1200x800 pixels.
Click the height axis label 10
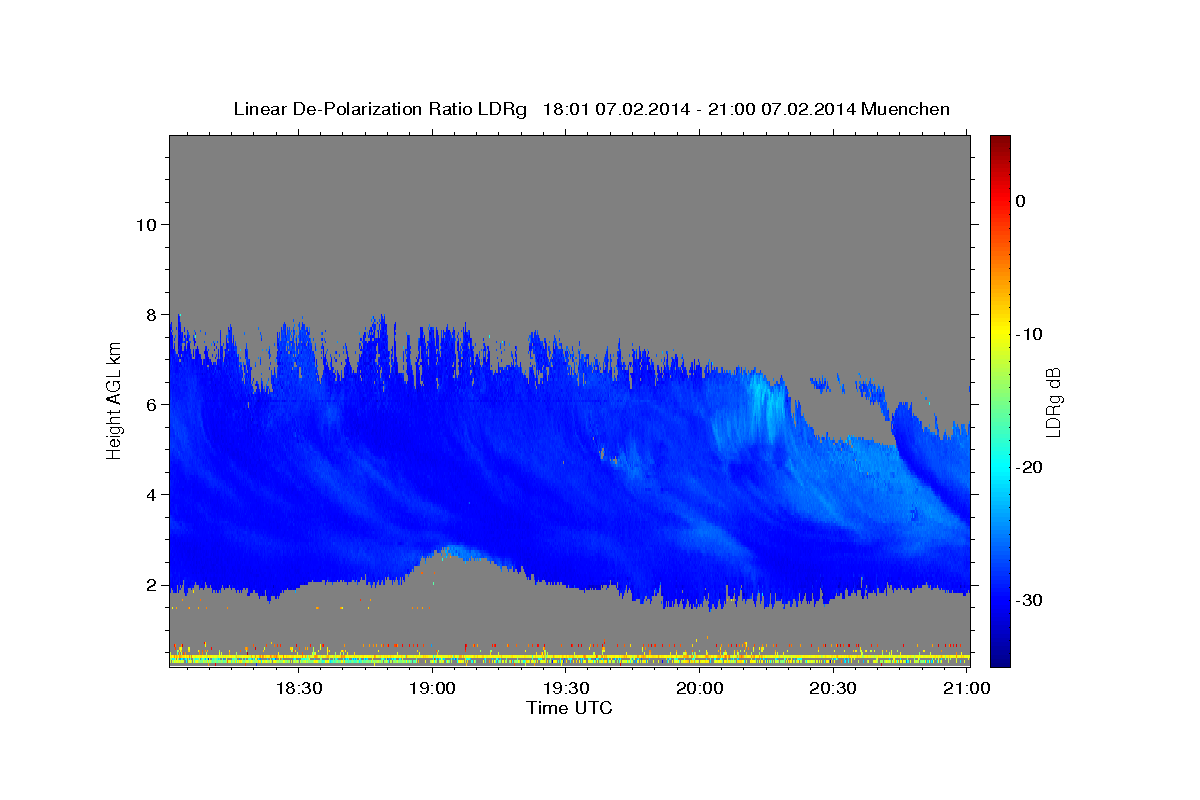coord(146,224)
